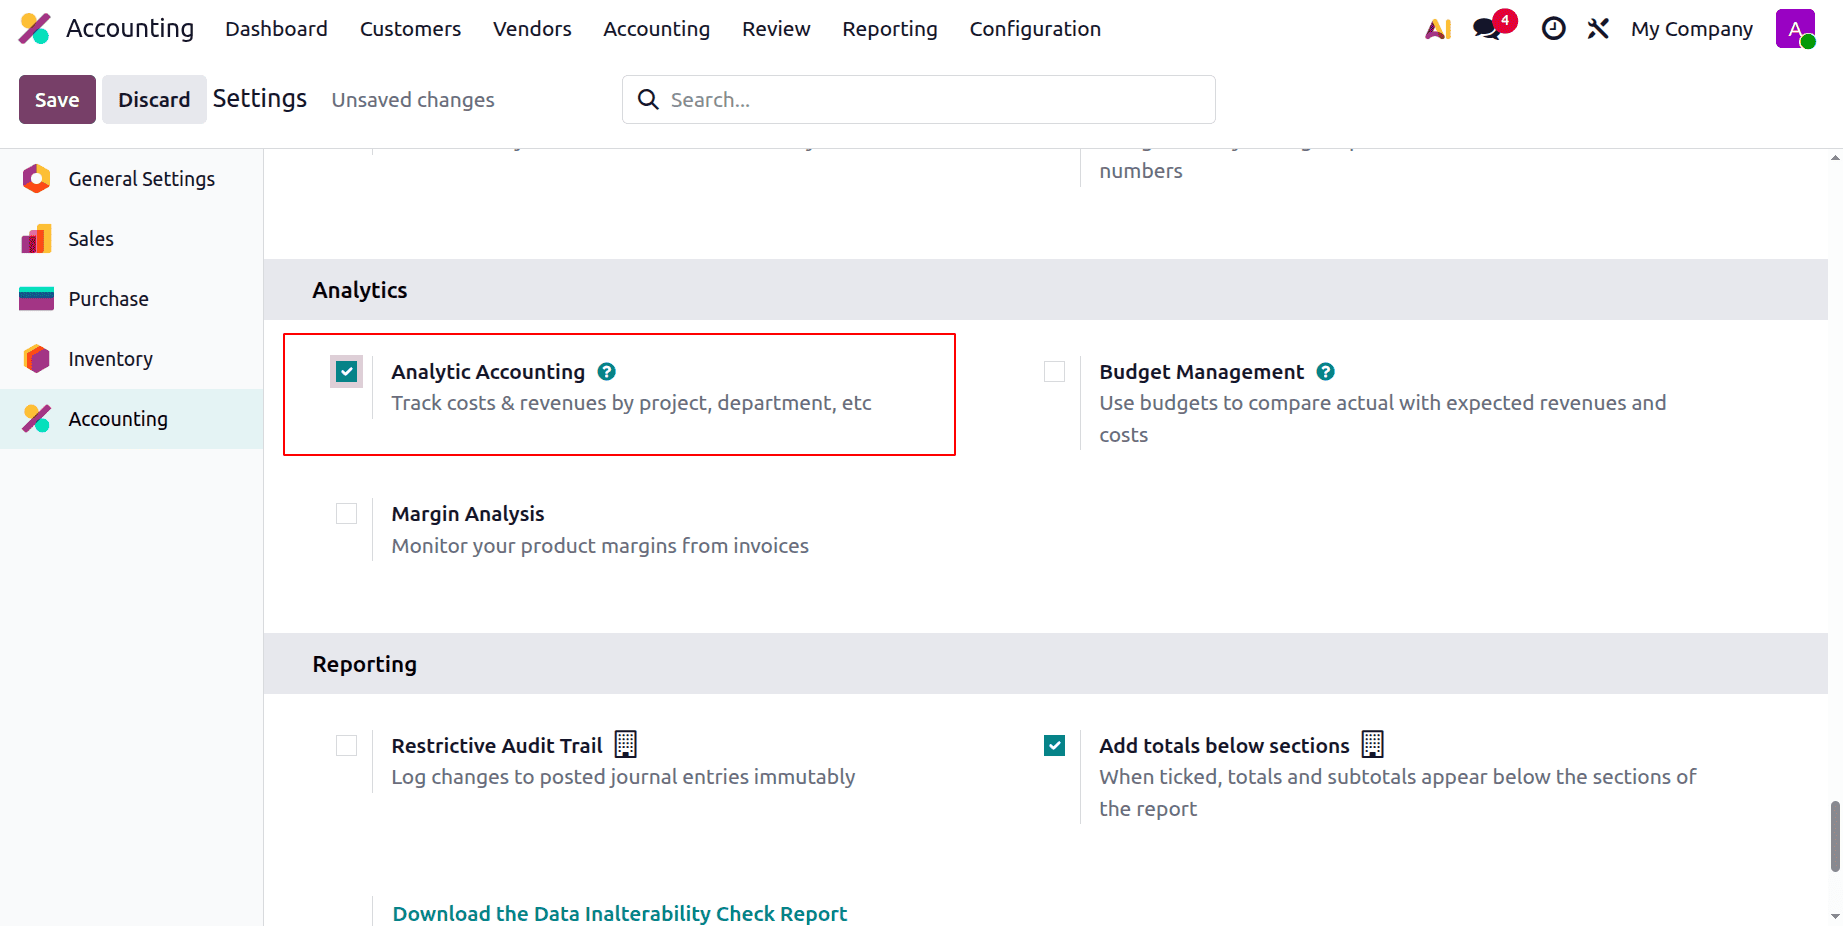Enable the Budget Management checkbox
Viewport: 1843px width, 926px height.
click(x=1055, y=372)
